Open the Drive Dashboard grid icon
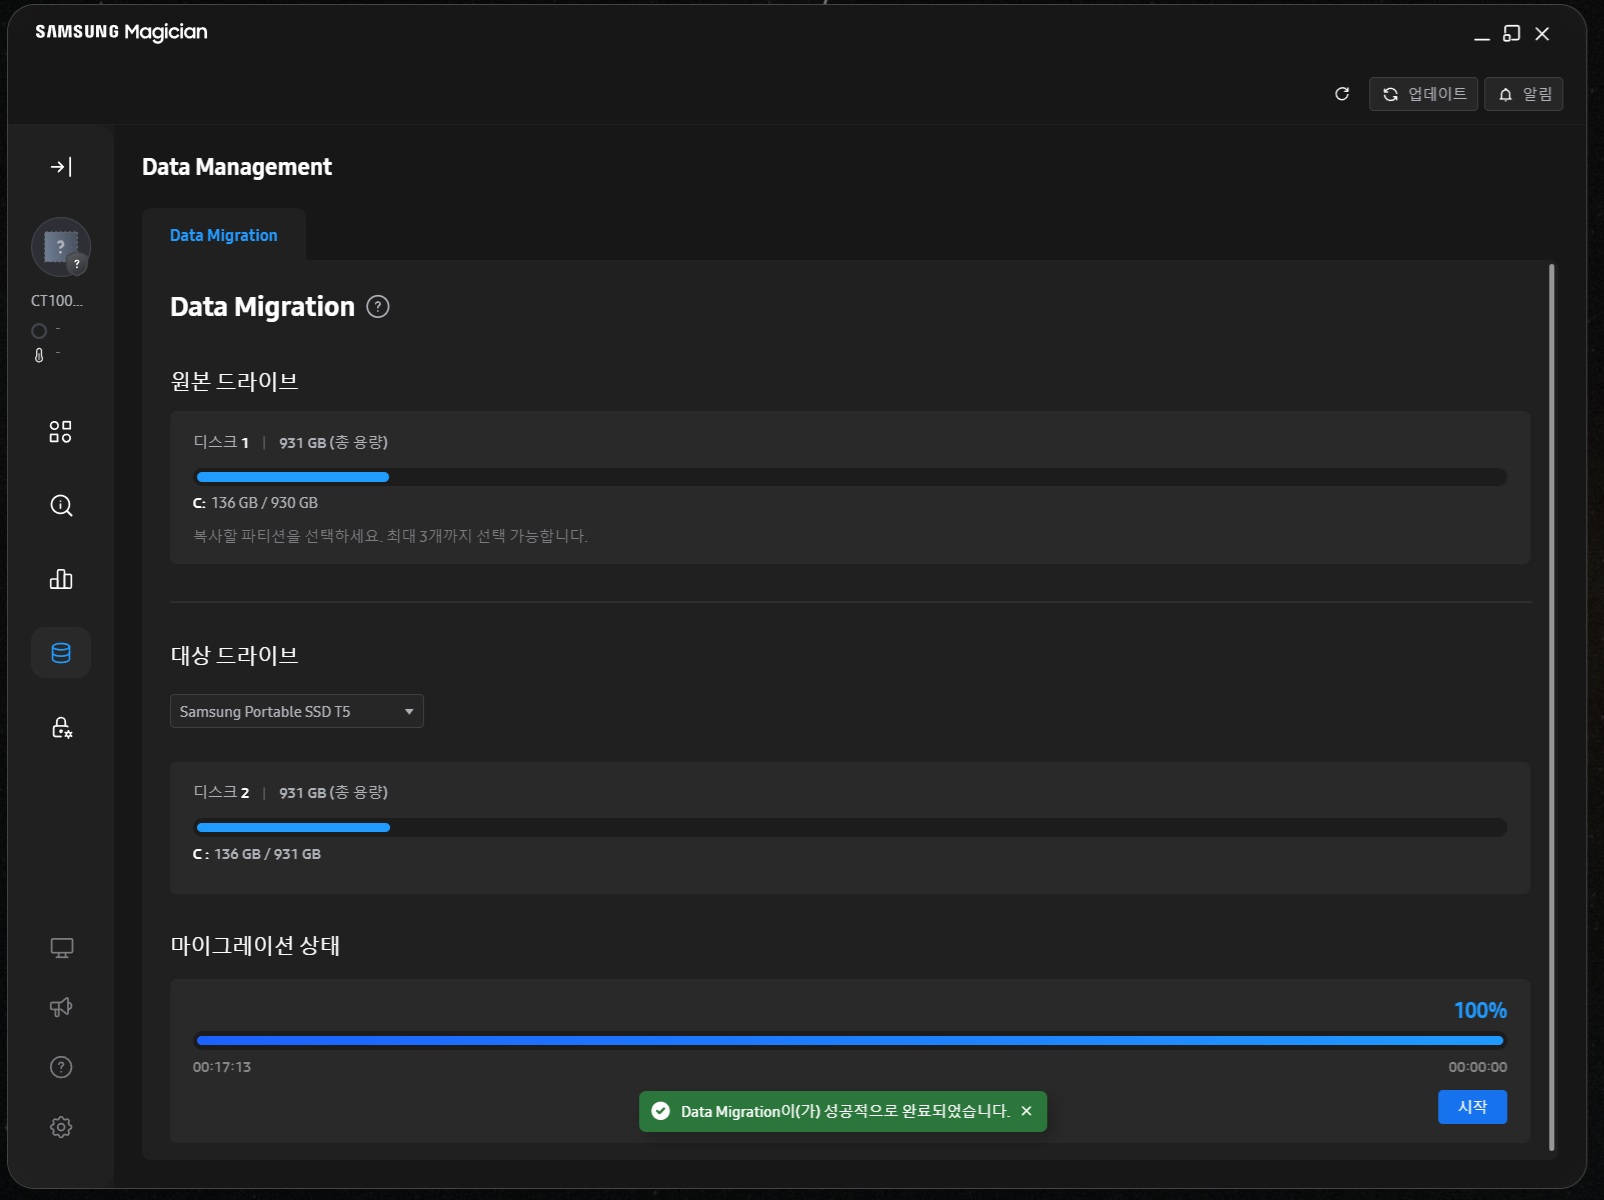 tap(61, 432)
